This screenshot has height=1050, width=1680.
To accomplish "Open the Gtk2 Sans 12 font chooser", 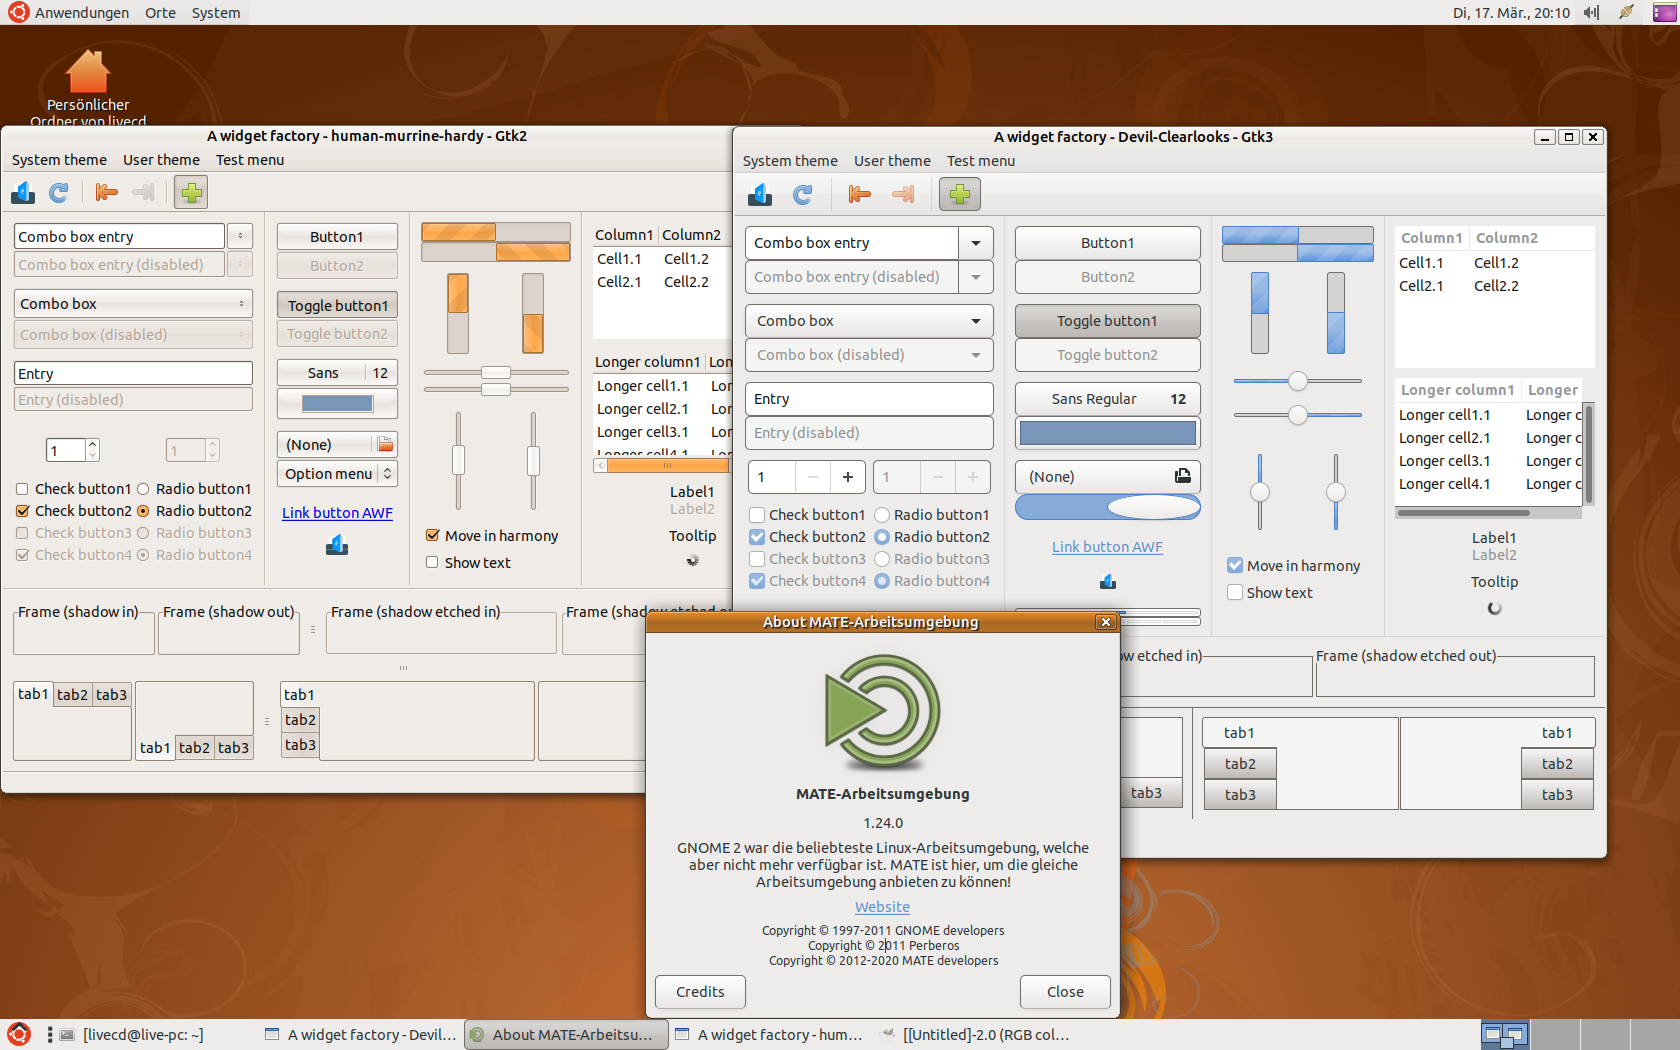I will click(x=337, y=373).
